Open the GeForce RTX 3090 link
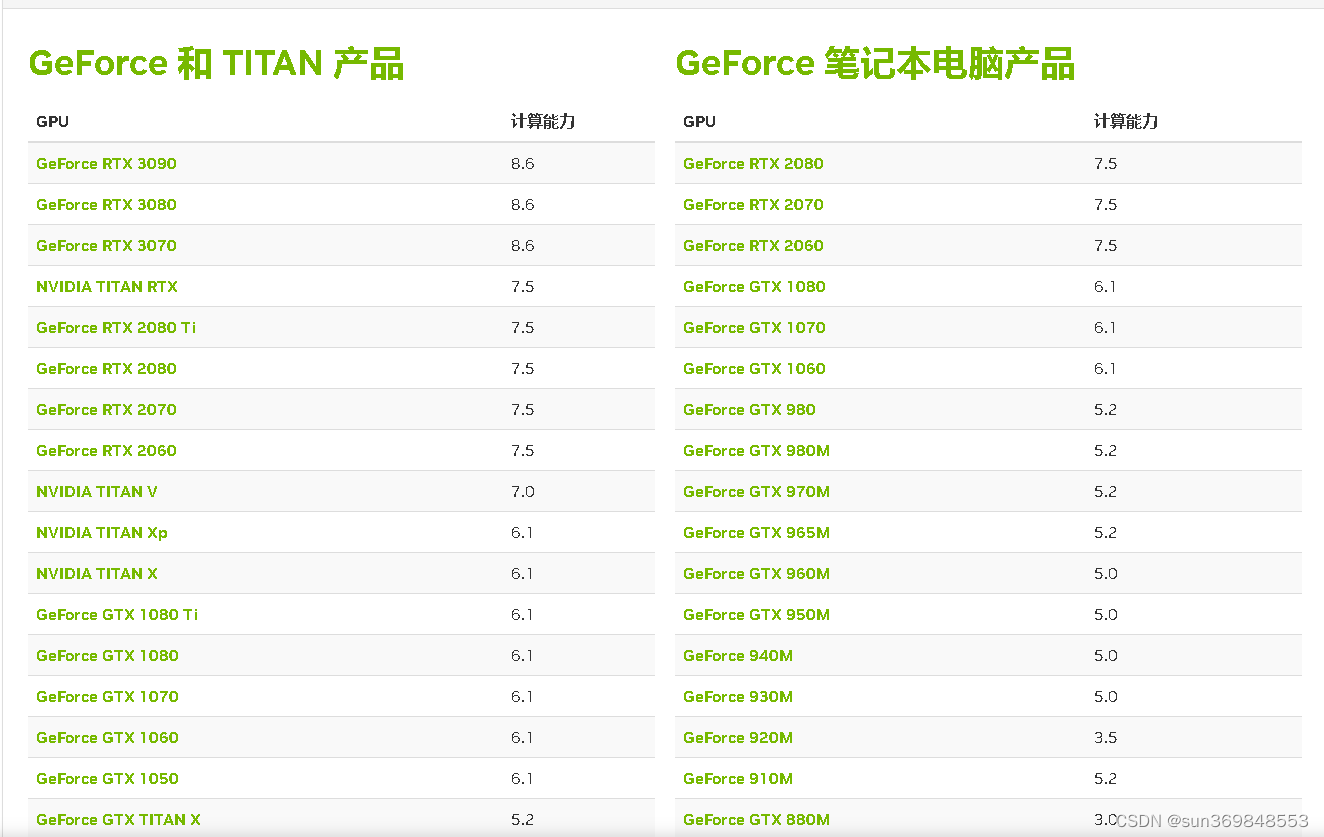The height and width of the screenshot is (837, 1324). tap(106, 163)
